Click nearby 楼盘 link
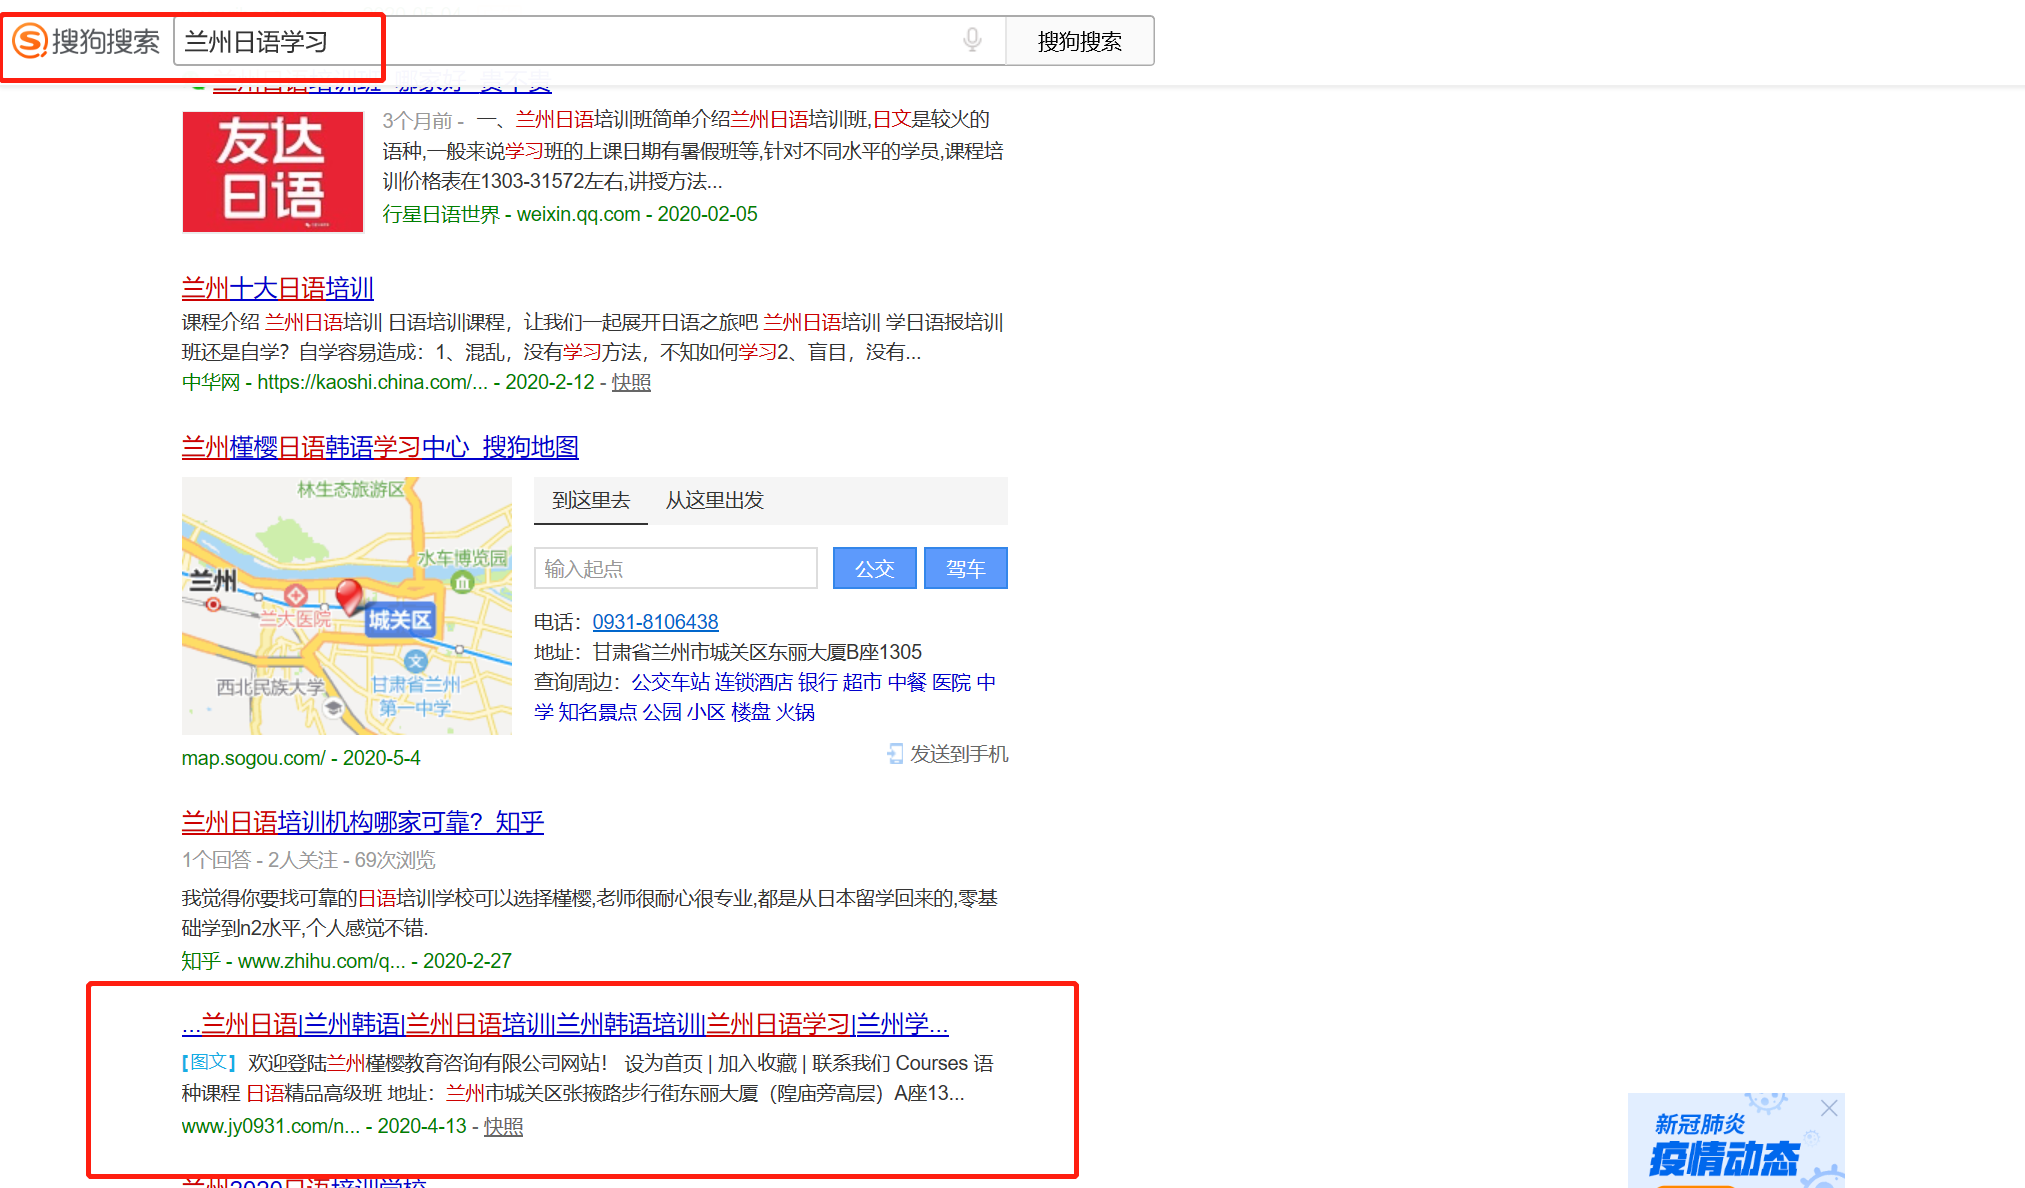 click(x=751, y=712)
